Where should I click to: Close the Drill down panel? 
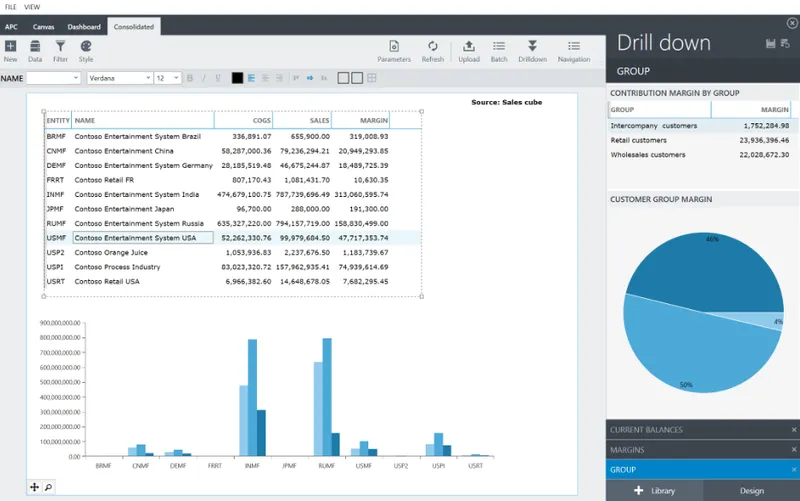(x=792, y=23)
